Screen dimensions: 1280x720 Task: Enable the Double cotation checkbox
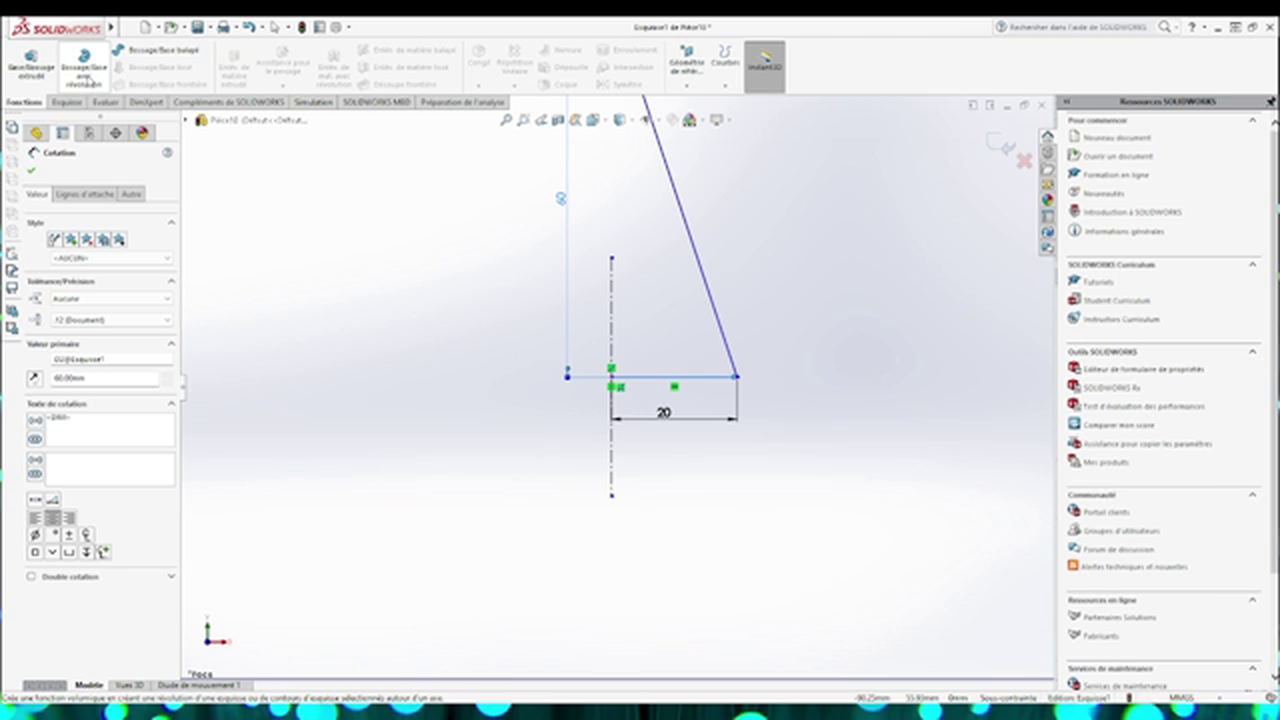pyautogui.click(x=31, y=576)
